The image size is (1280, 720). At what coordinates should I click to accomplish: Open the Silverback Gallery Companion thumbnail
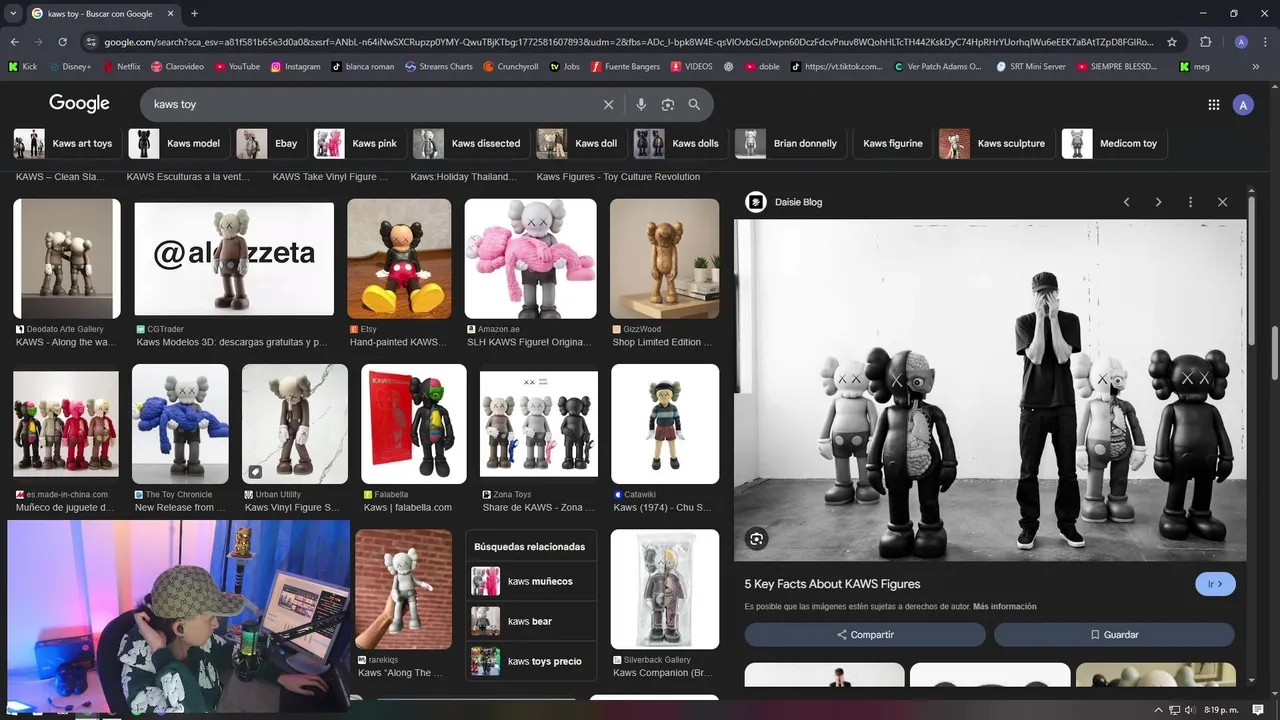[x=665, y=589]
